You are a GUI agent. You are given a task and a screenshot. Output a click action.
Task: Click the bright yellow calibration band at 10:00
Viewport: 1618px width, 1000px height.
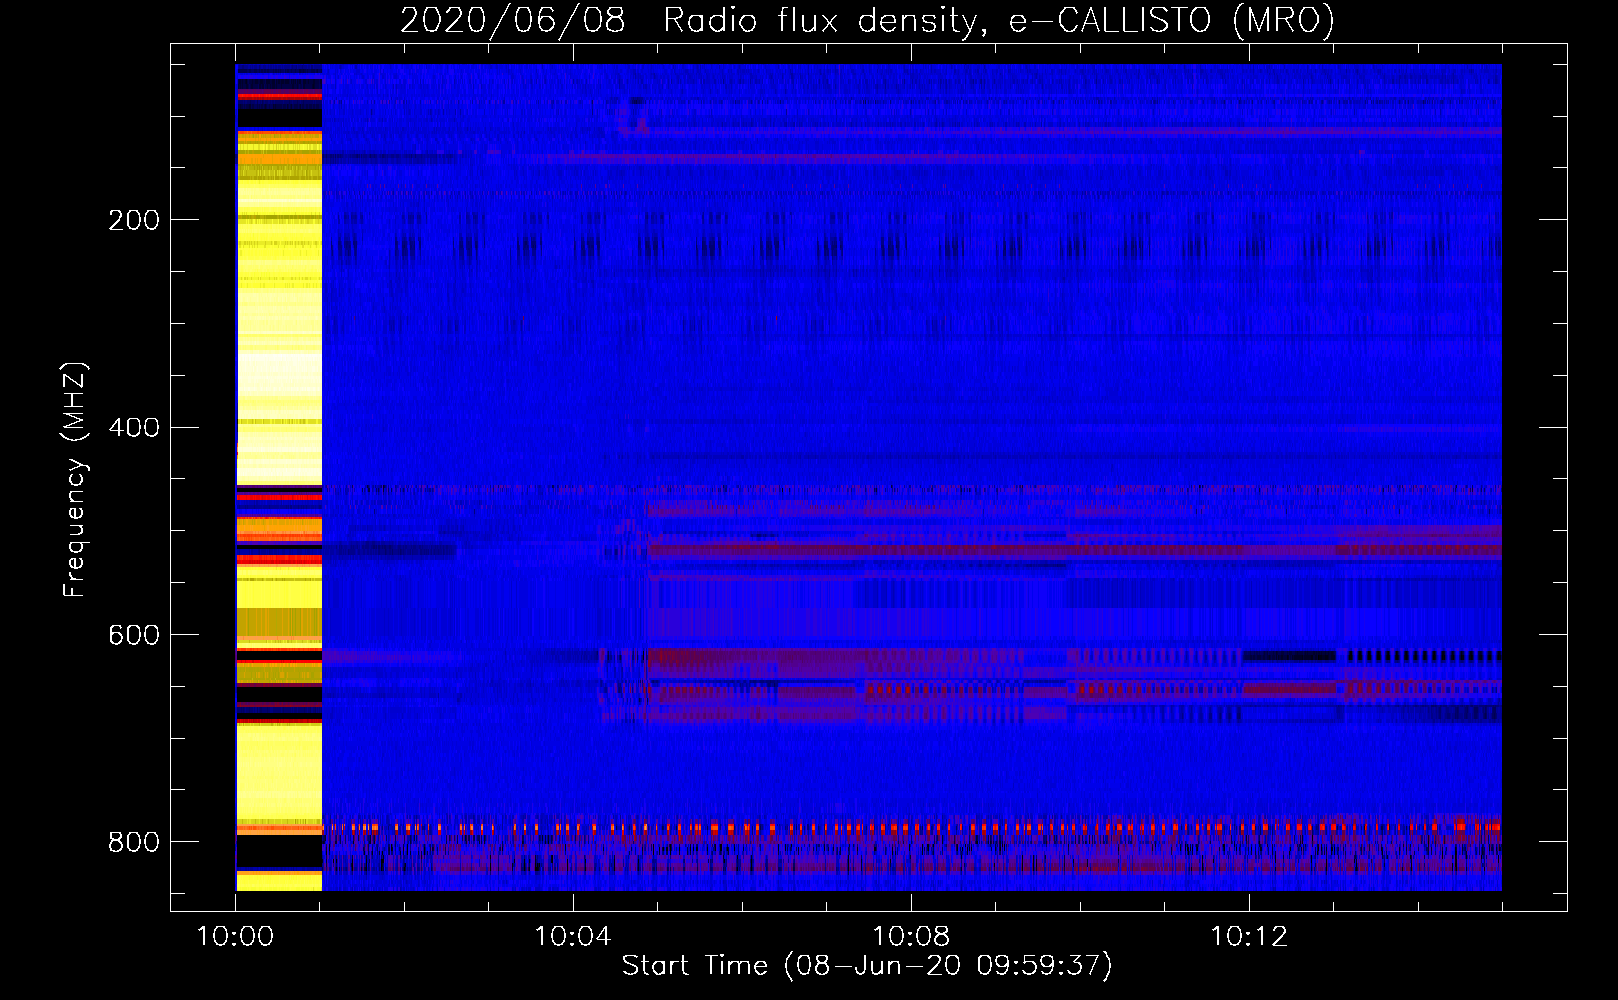(x=279, y=477)
